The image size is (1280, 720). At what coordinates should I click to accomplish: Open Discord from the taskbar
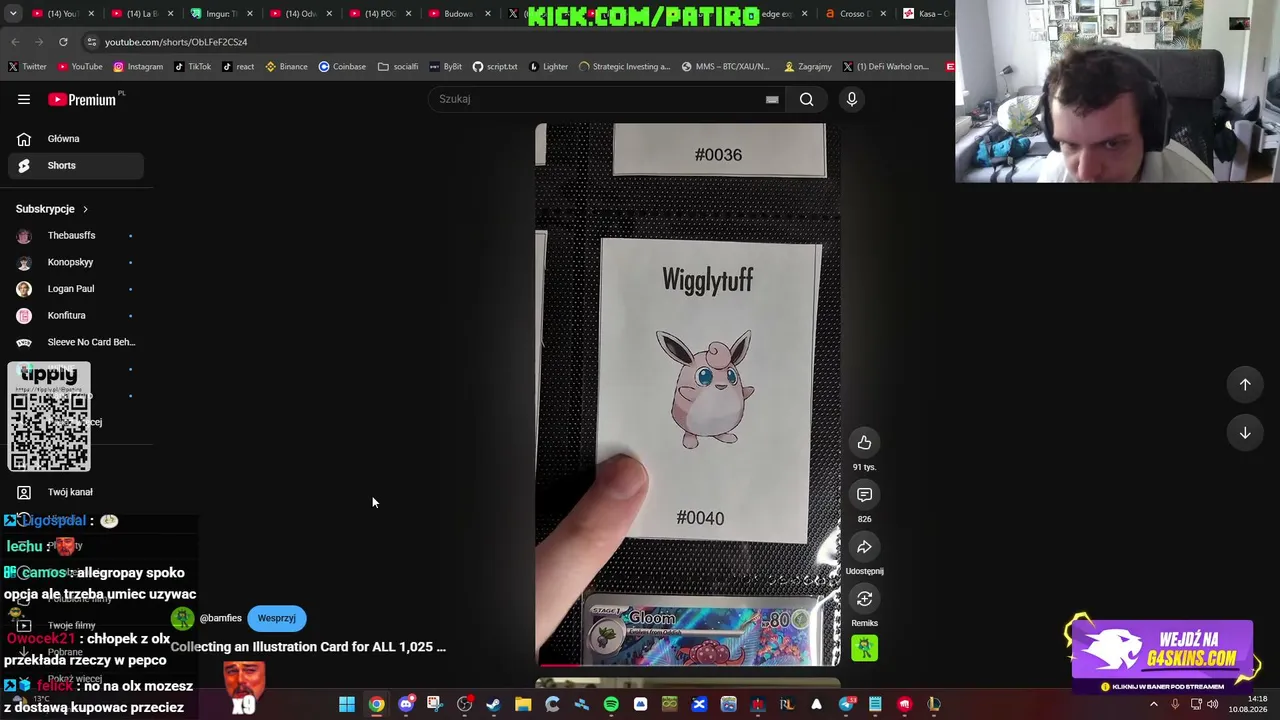[406, 705]
